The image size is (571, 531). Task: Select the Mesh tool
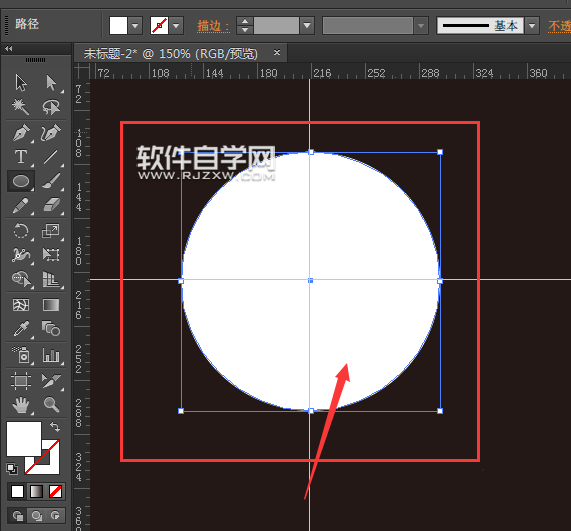pyautogui.click(x=21, y=305)
